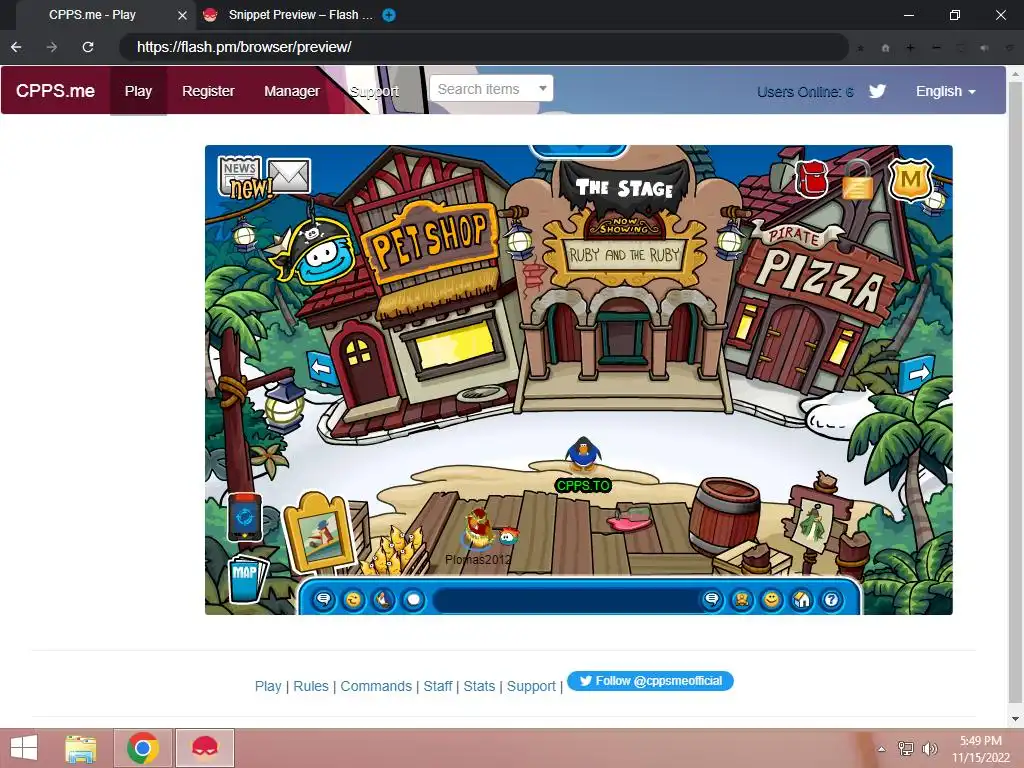Click the blue right arrow sign

[917, 373]
